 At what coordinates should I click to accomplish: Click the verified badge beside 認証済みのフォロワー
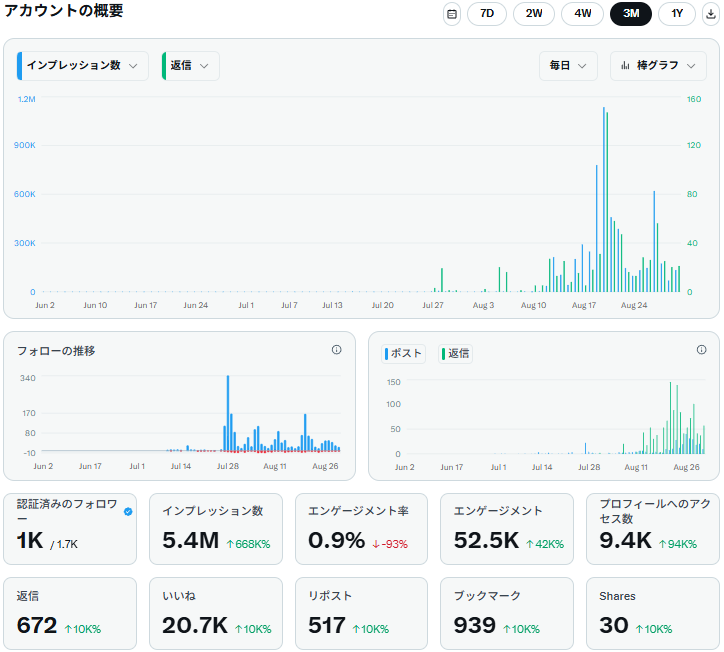(128, 511)
